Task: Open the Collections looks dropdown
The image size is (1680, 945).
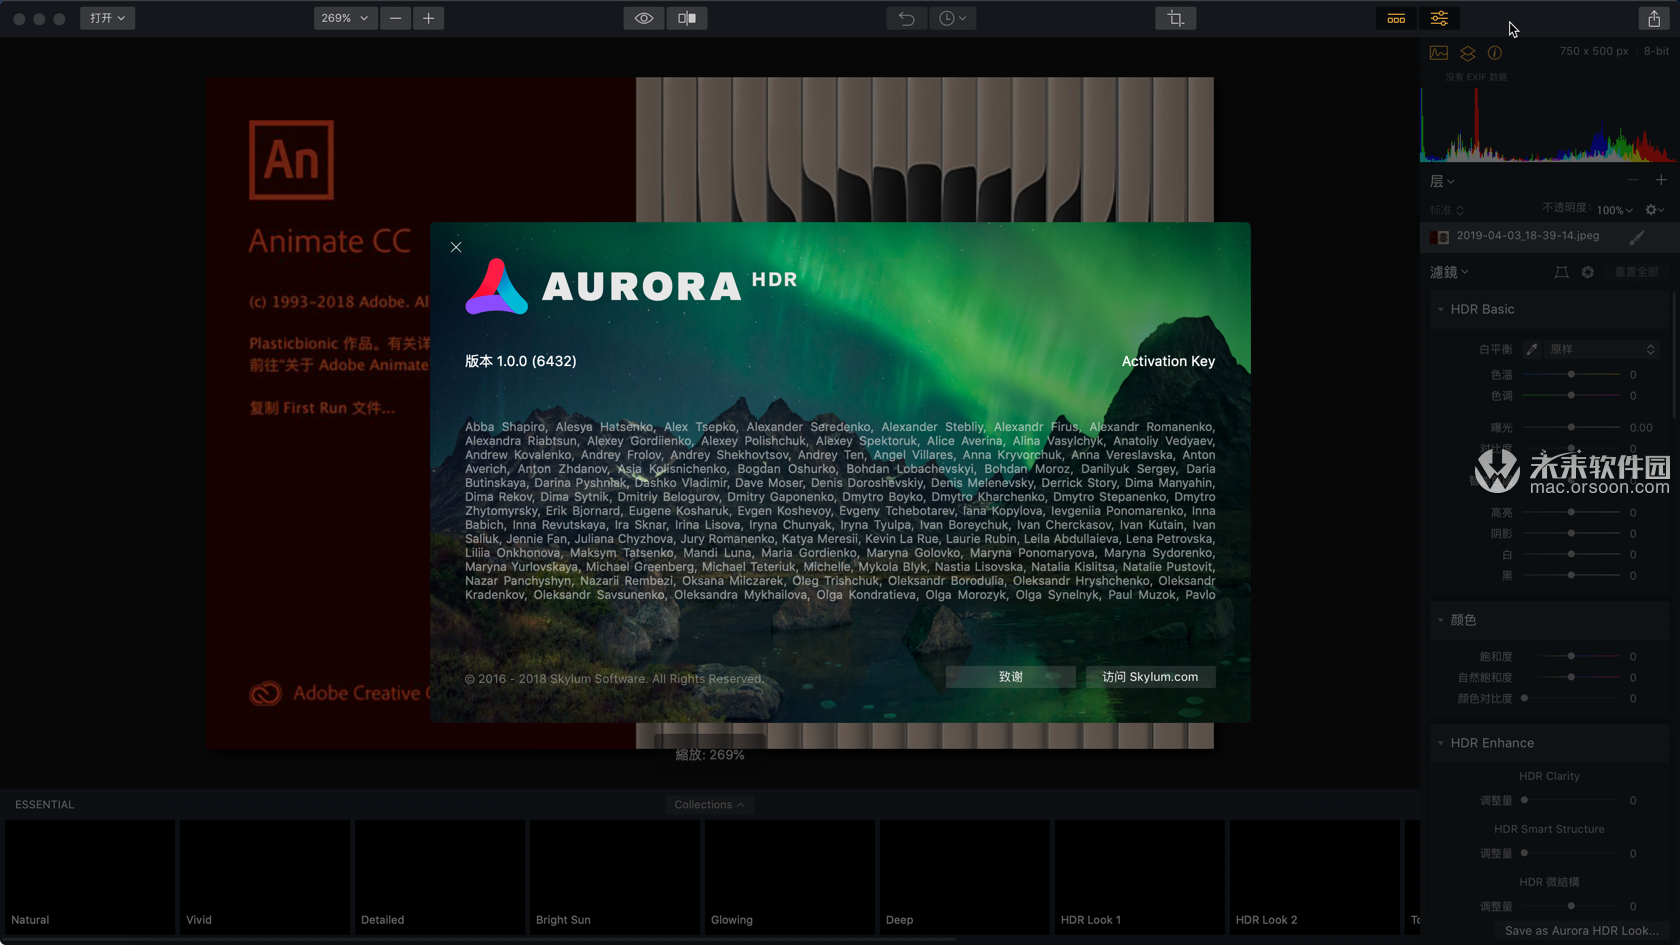Action: click(x=709, y=805)
